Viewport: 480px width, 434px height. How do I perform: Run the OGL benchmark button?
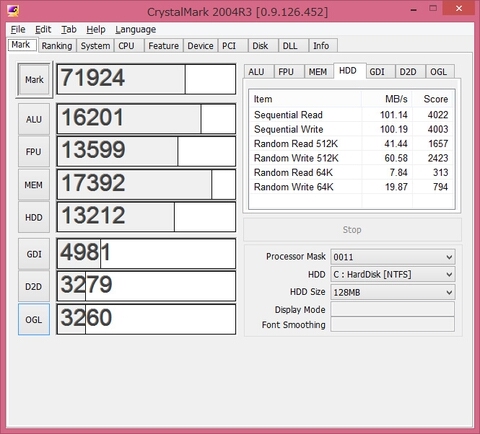pos(34,319)
